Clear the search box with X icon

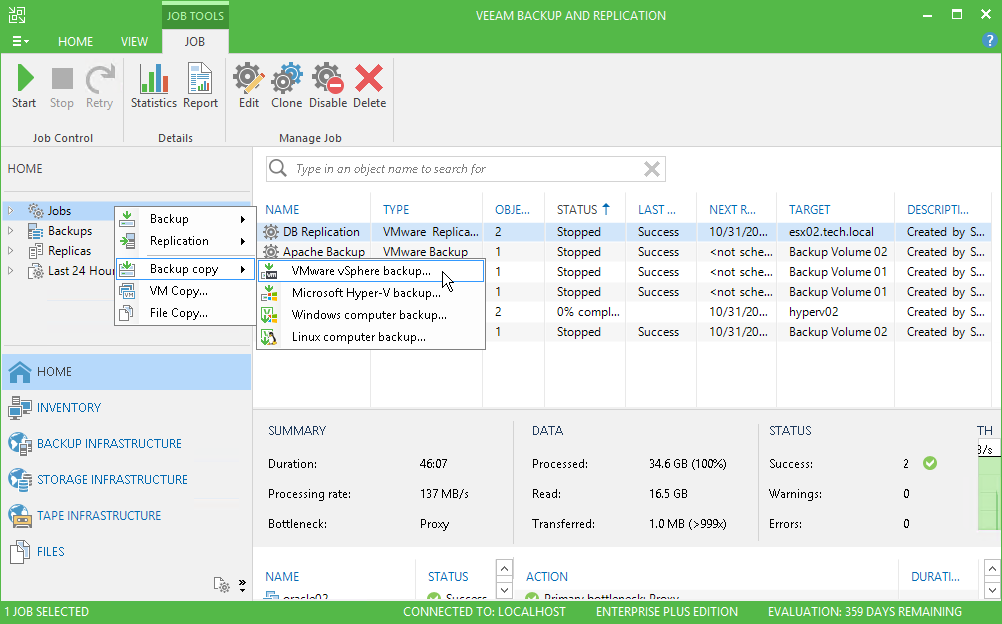click(651, 169)
